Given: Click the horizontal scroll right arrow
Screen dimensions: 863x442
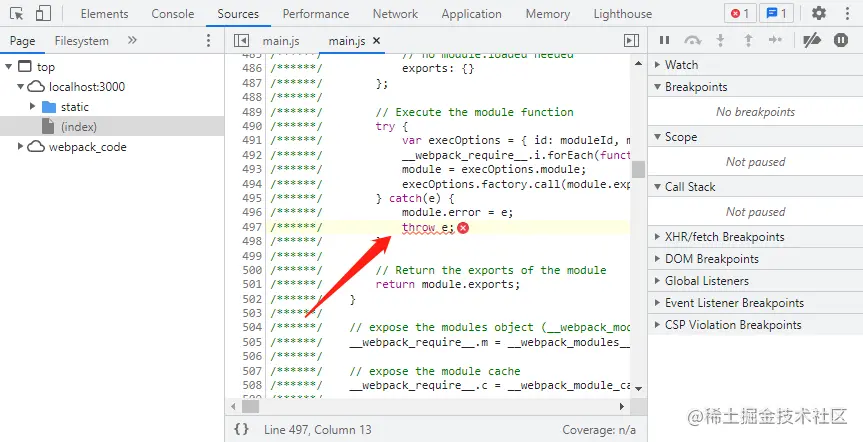Looking at the screenshot, I should click(x=622, y=406).
